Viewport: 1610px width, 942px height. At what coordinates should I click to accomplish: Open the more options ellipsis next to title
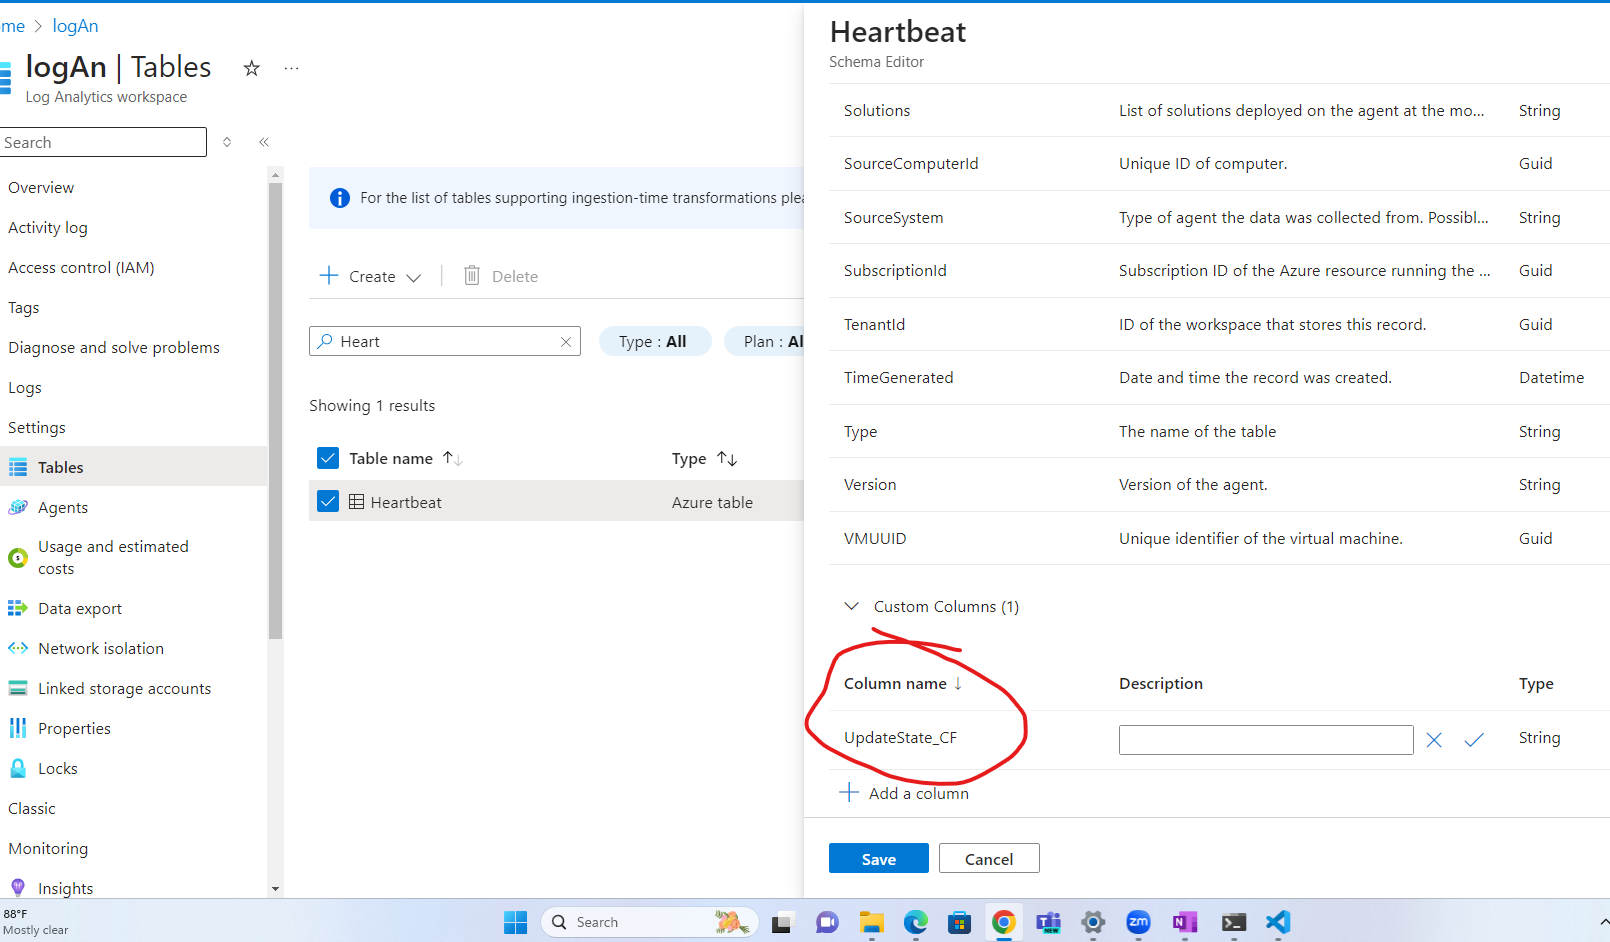pos(291,68)
